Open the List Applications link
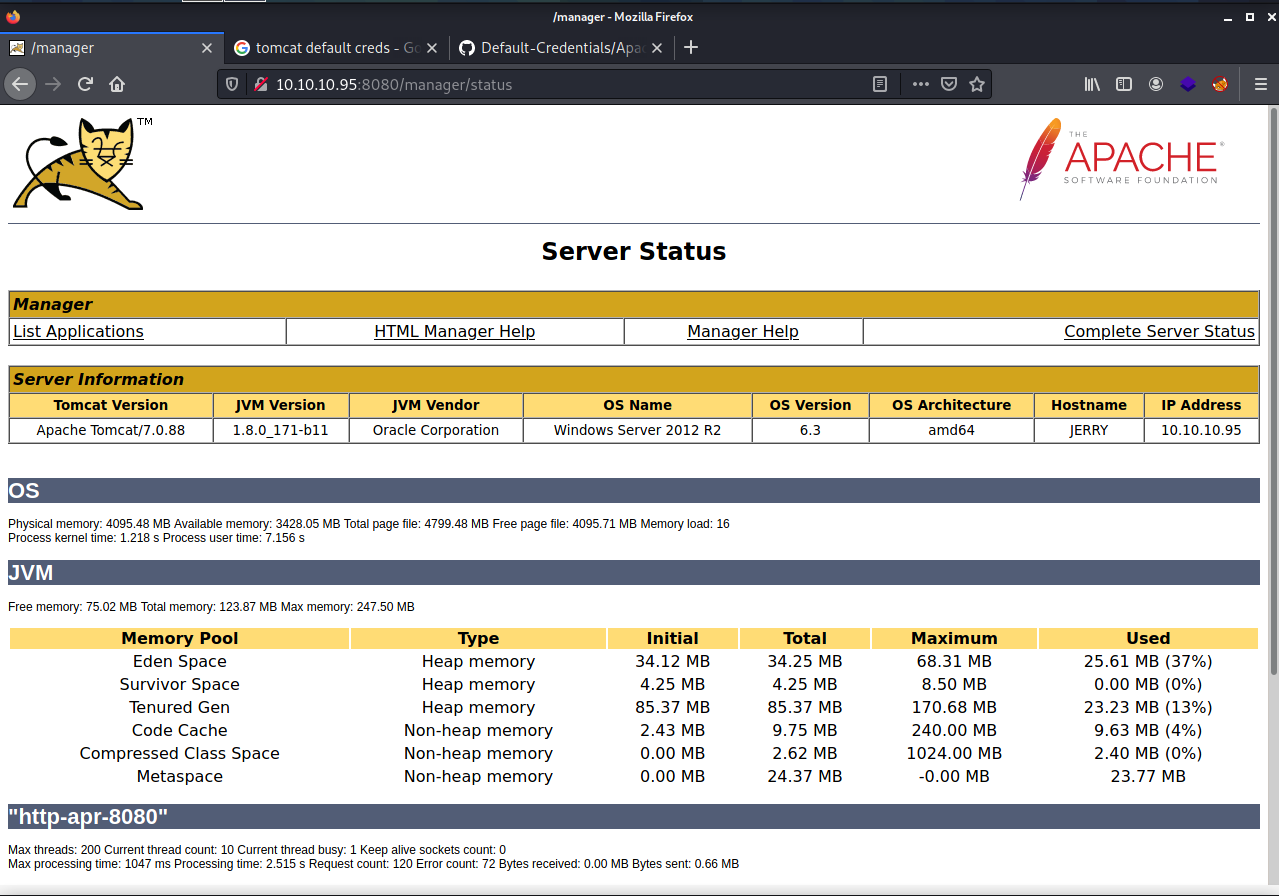The width and height of the screenshot is (1279, 896). pos(78,332)
